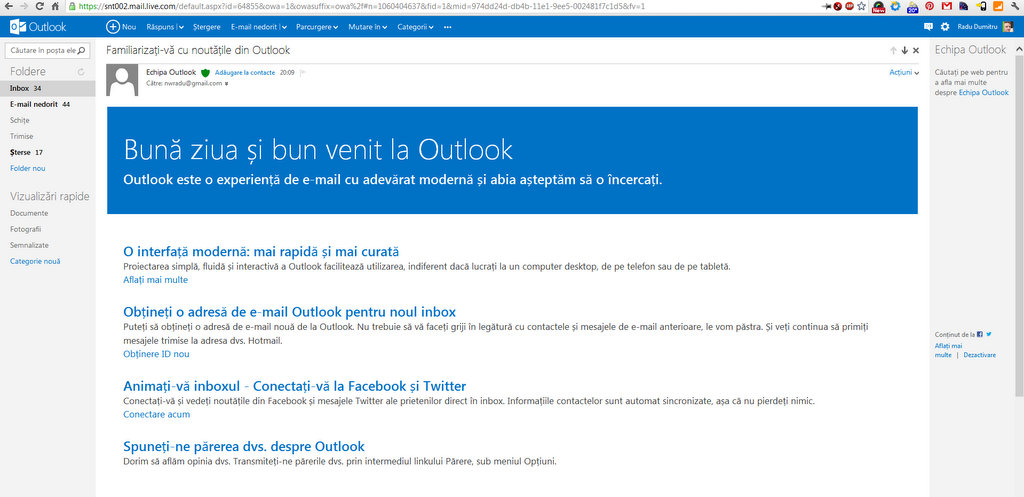Click the browser address bar URL
The width and height of the screenshot is (1024, 497).
pos(362,6)
